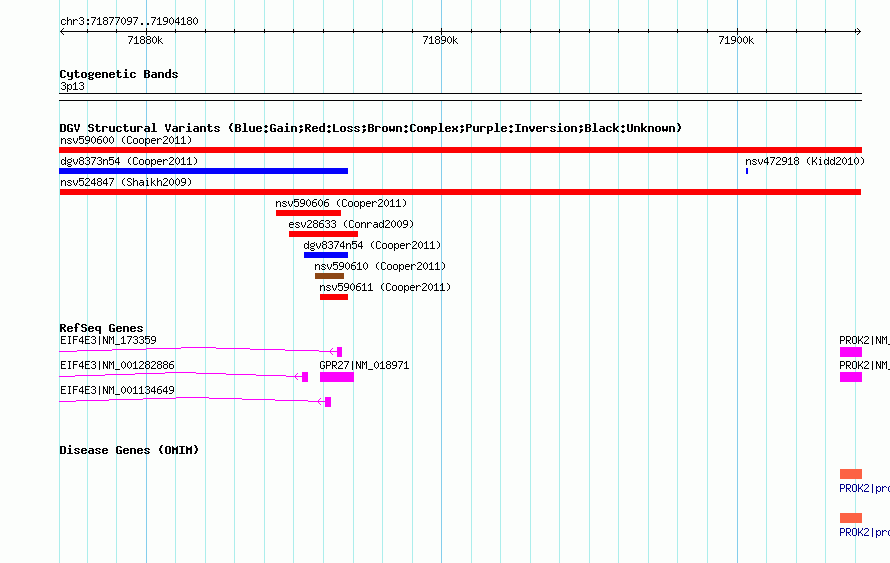Open the upper PROK2 OMIM disease link
The width and height of the screenshot is (890, 563).
point(864,488)
